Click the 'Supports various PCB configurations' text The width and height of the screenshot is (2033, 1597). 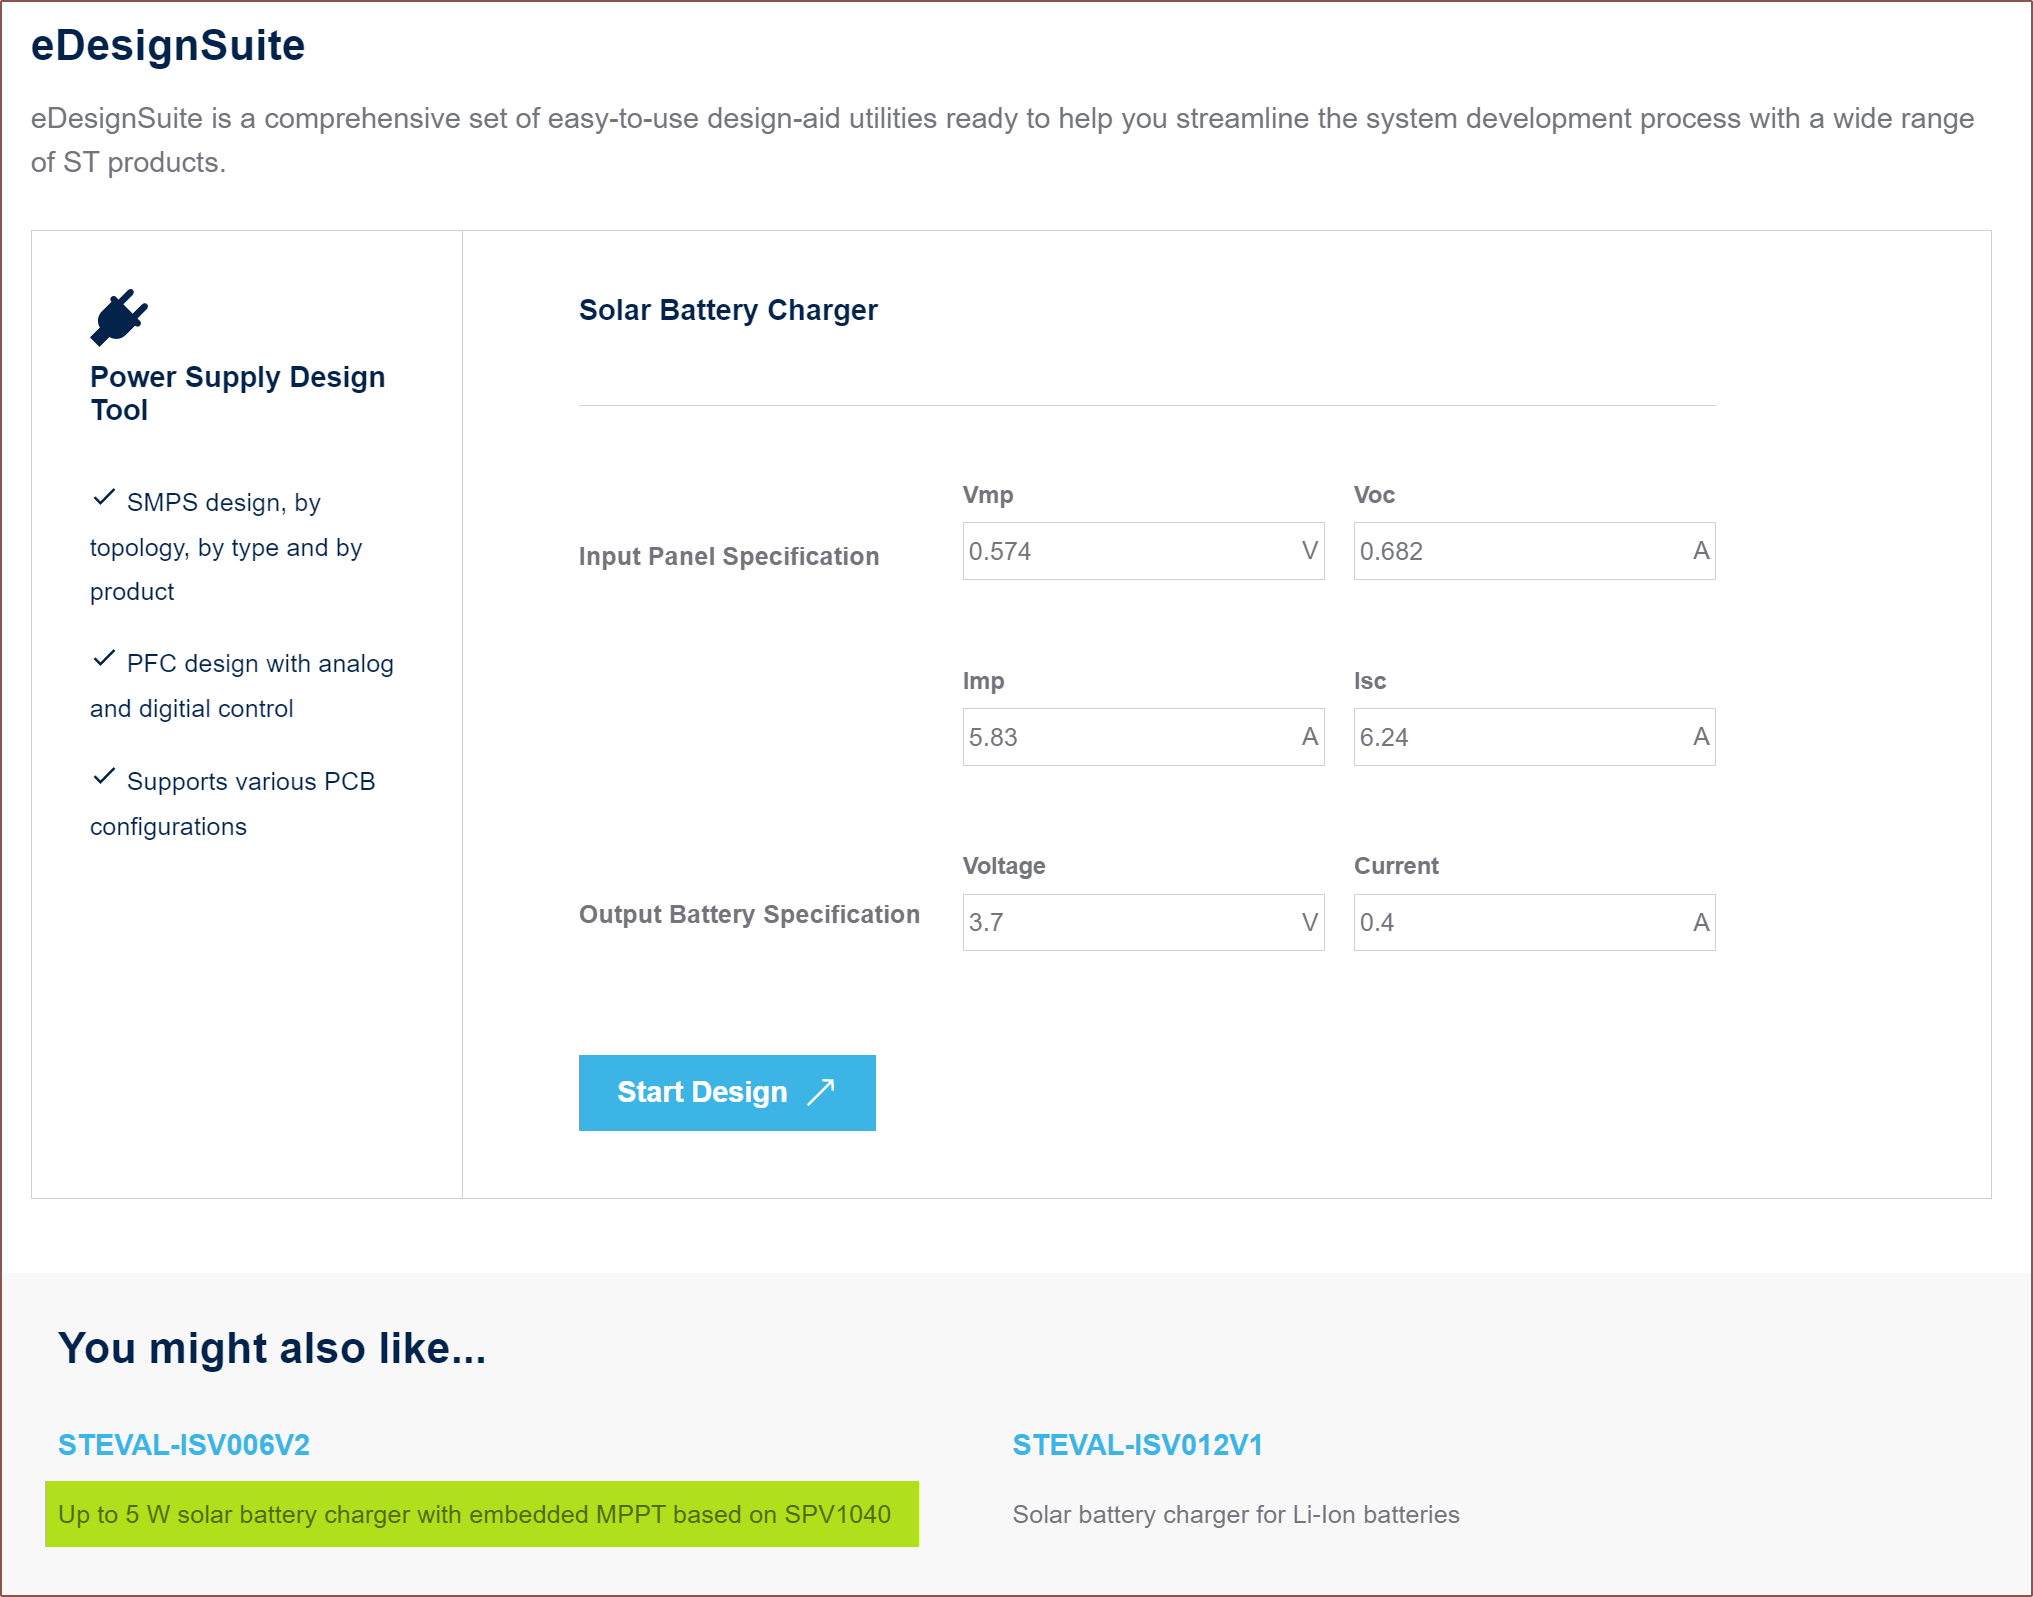[x=233, y=804]
